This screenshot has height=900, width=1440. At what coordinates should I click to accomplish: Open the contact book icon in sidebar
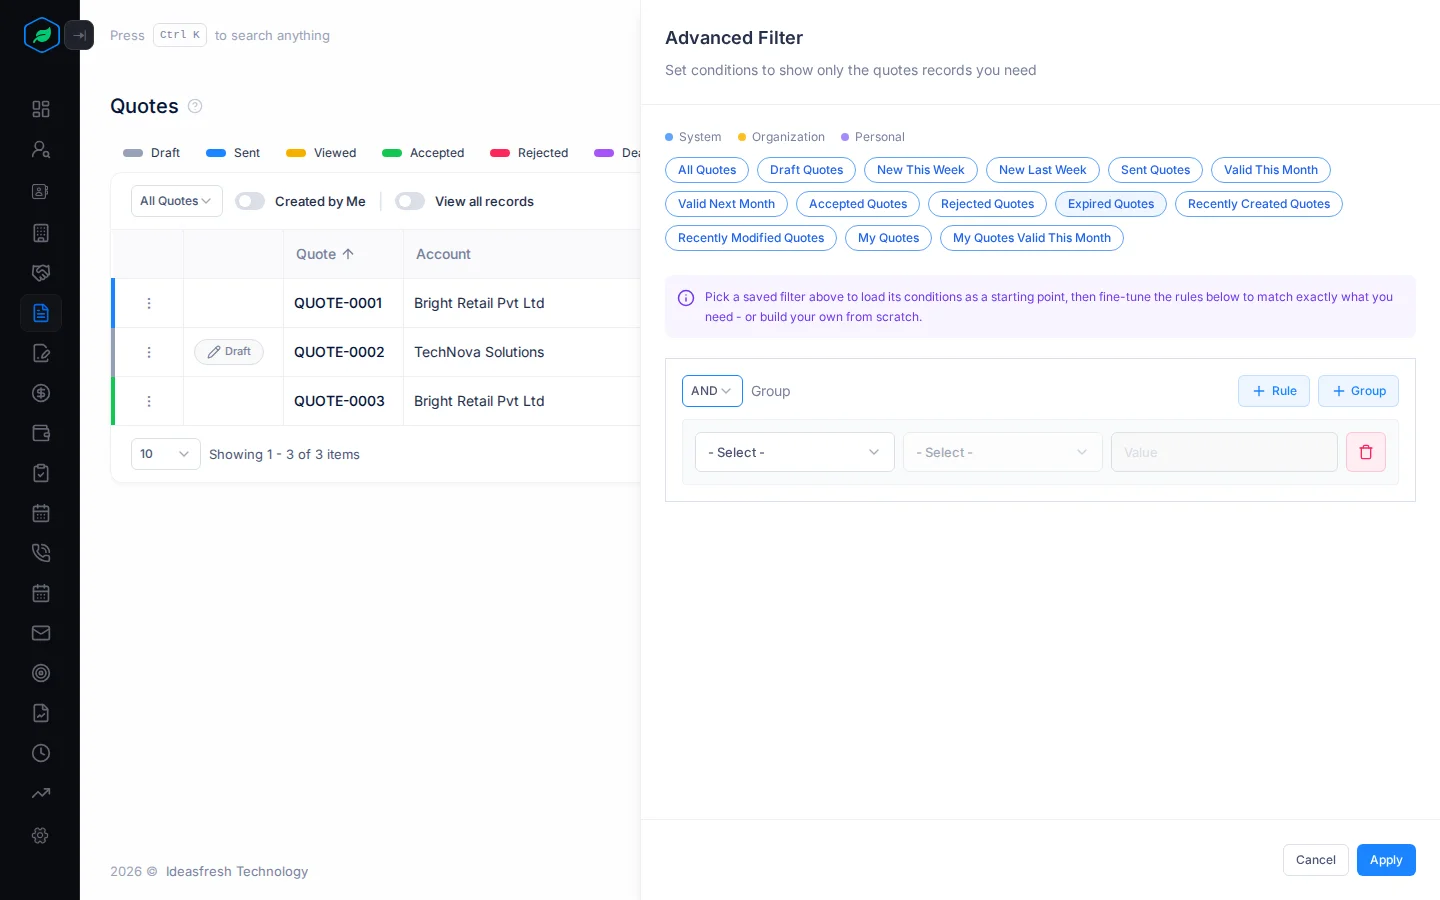(x=41, y=191)
